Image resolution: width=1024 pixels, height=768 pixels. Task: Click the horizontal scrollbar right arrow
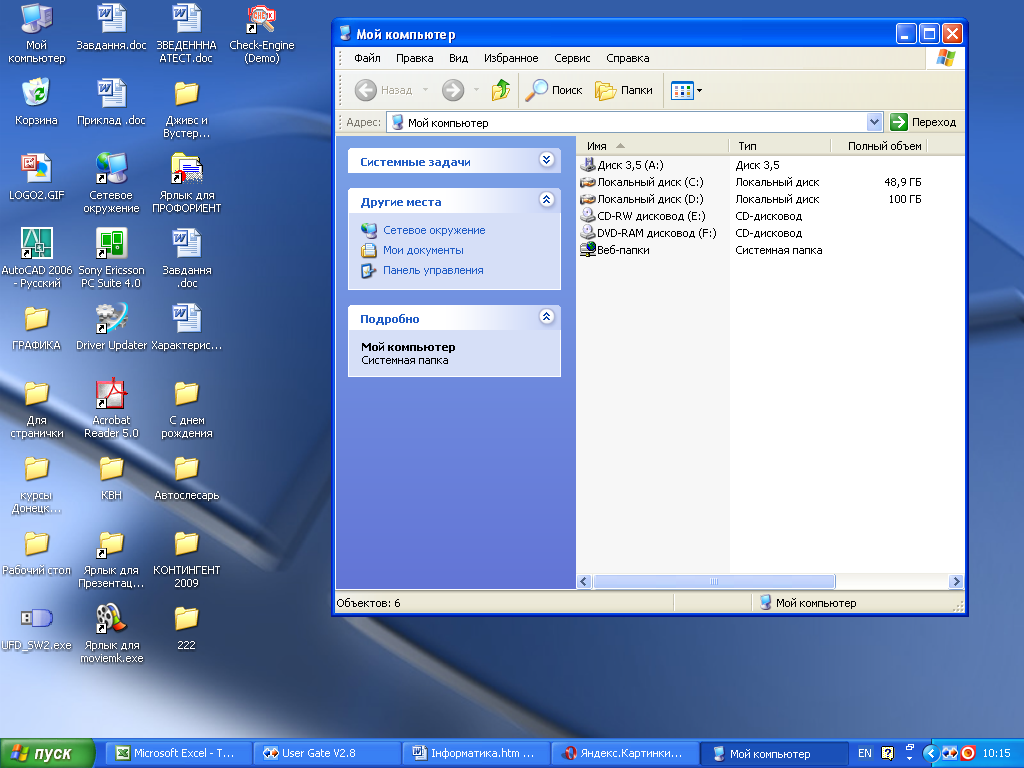point(956,581)
